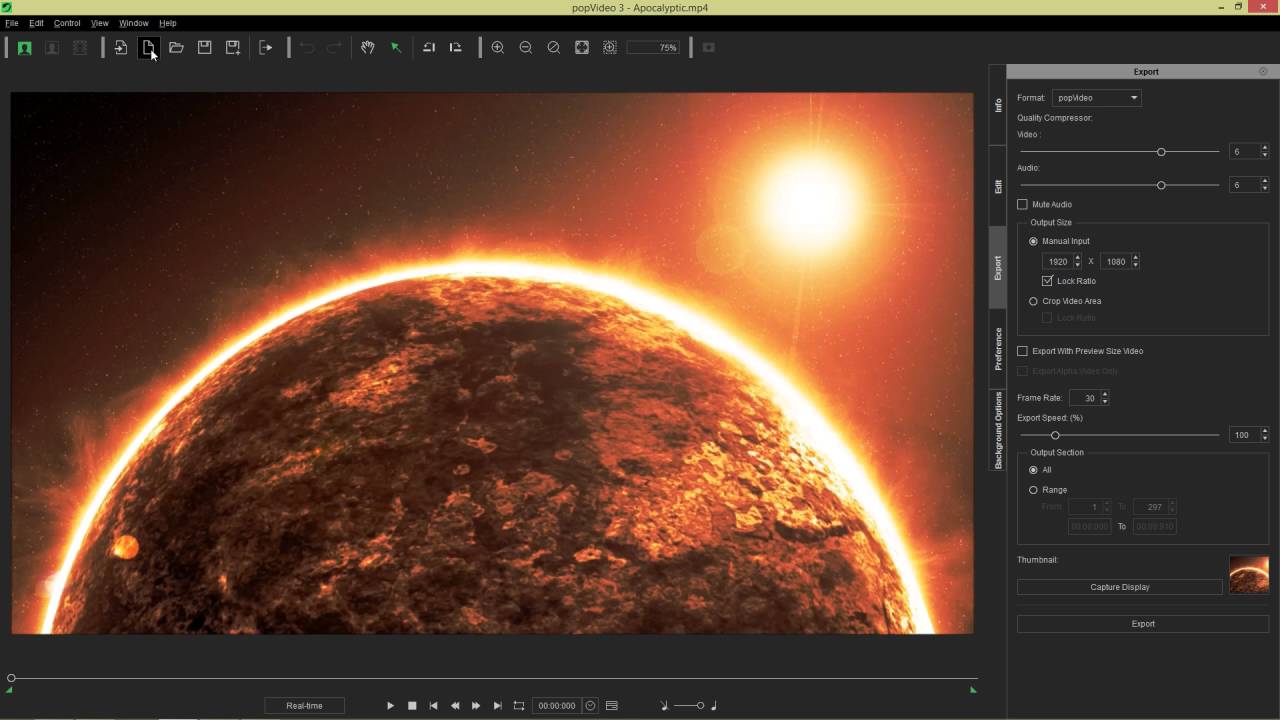Create a new project via page icon
The image size is (1280, 720).
(148, 47)
